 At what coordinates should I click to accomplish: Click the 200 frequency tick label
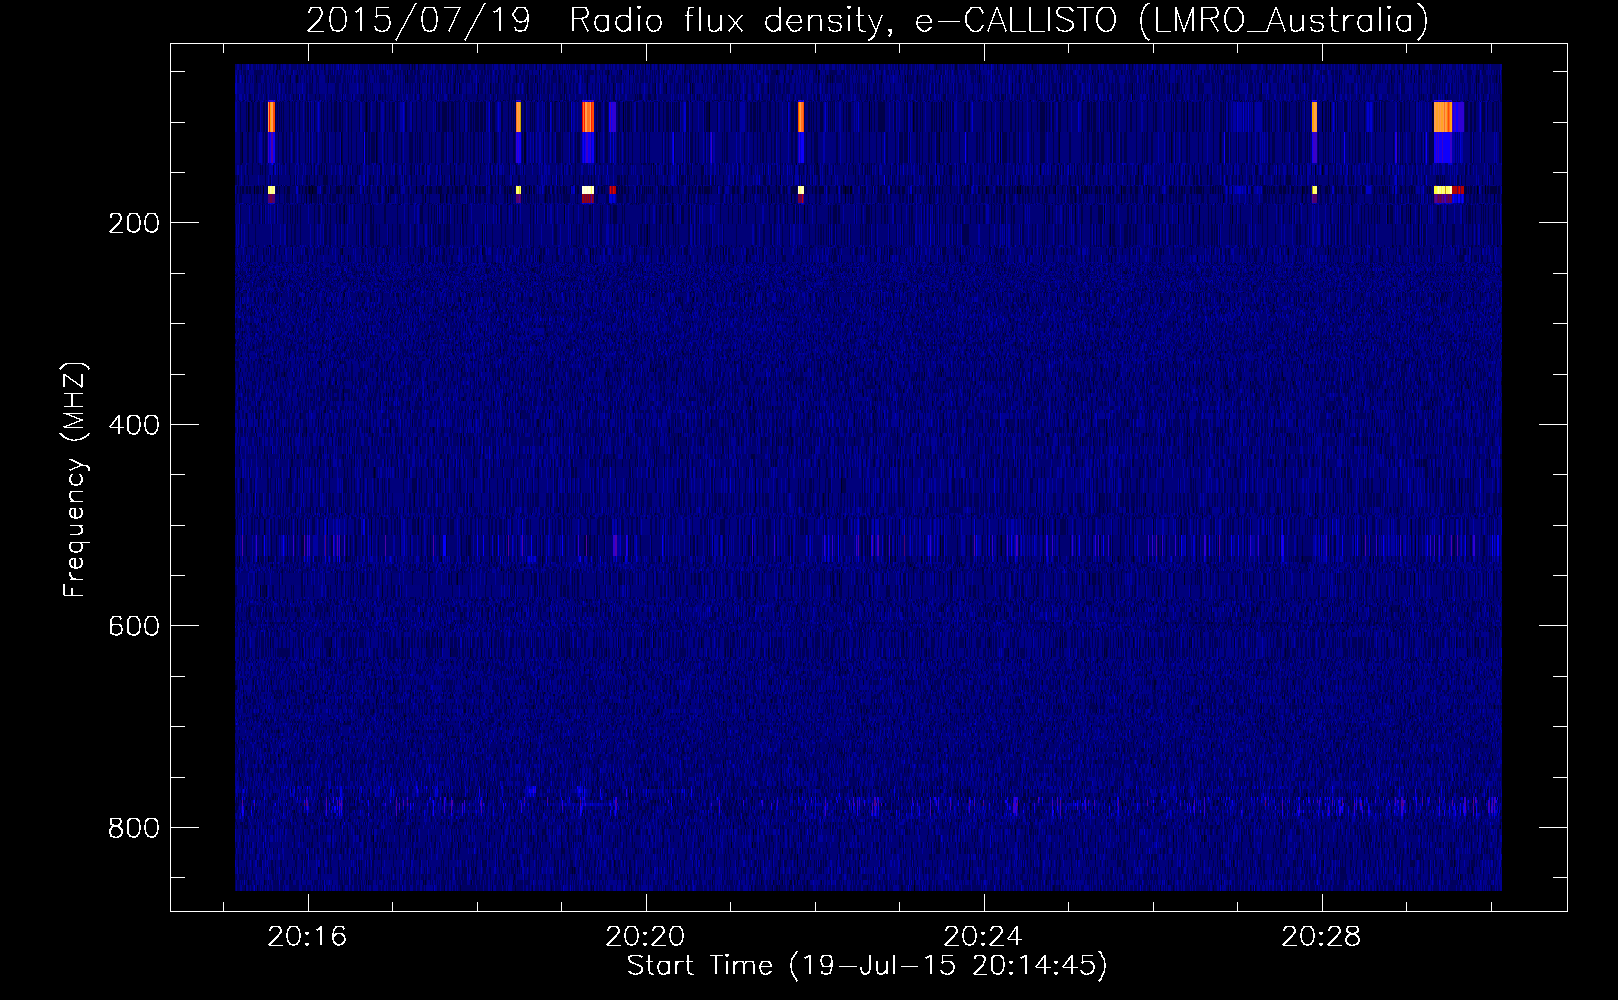133,223
